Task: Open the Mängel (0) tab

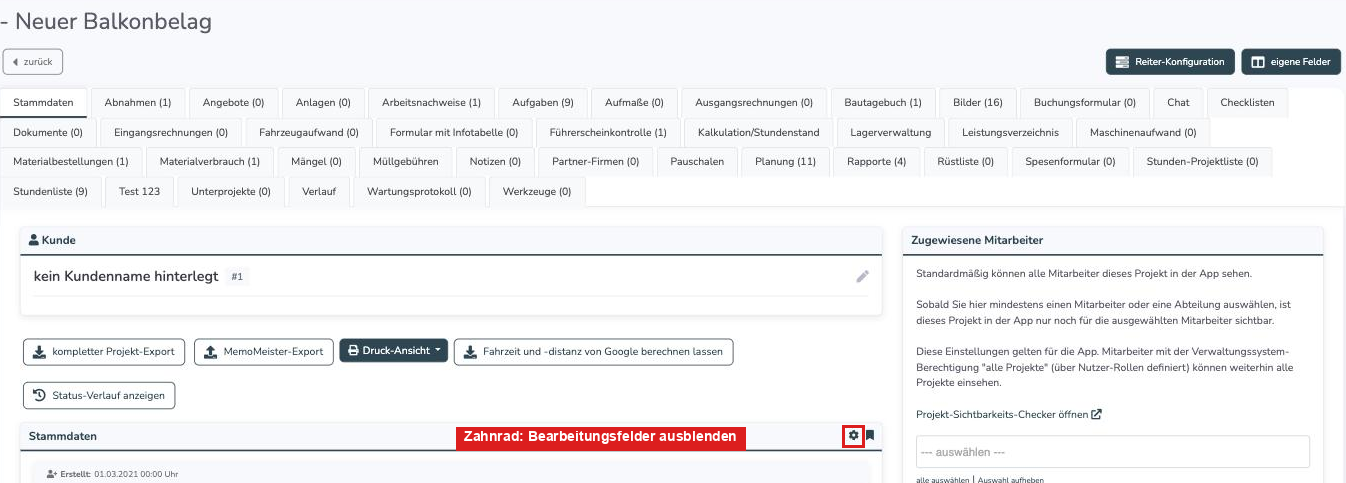Action: (316, 161)
